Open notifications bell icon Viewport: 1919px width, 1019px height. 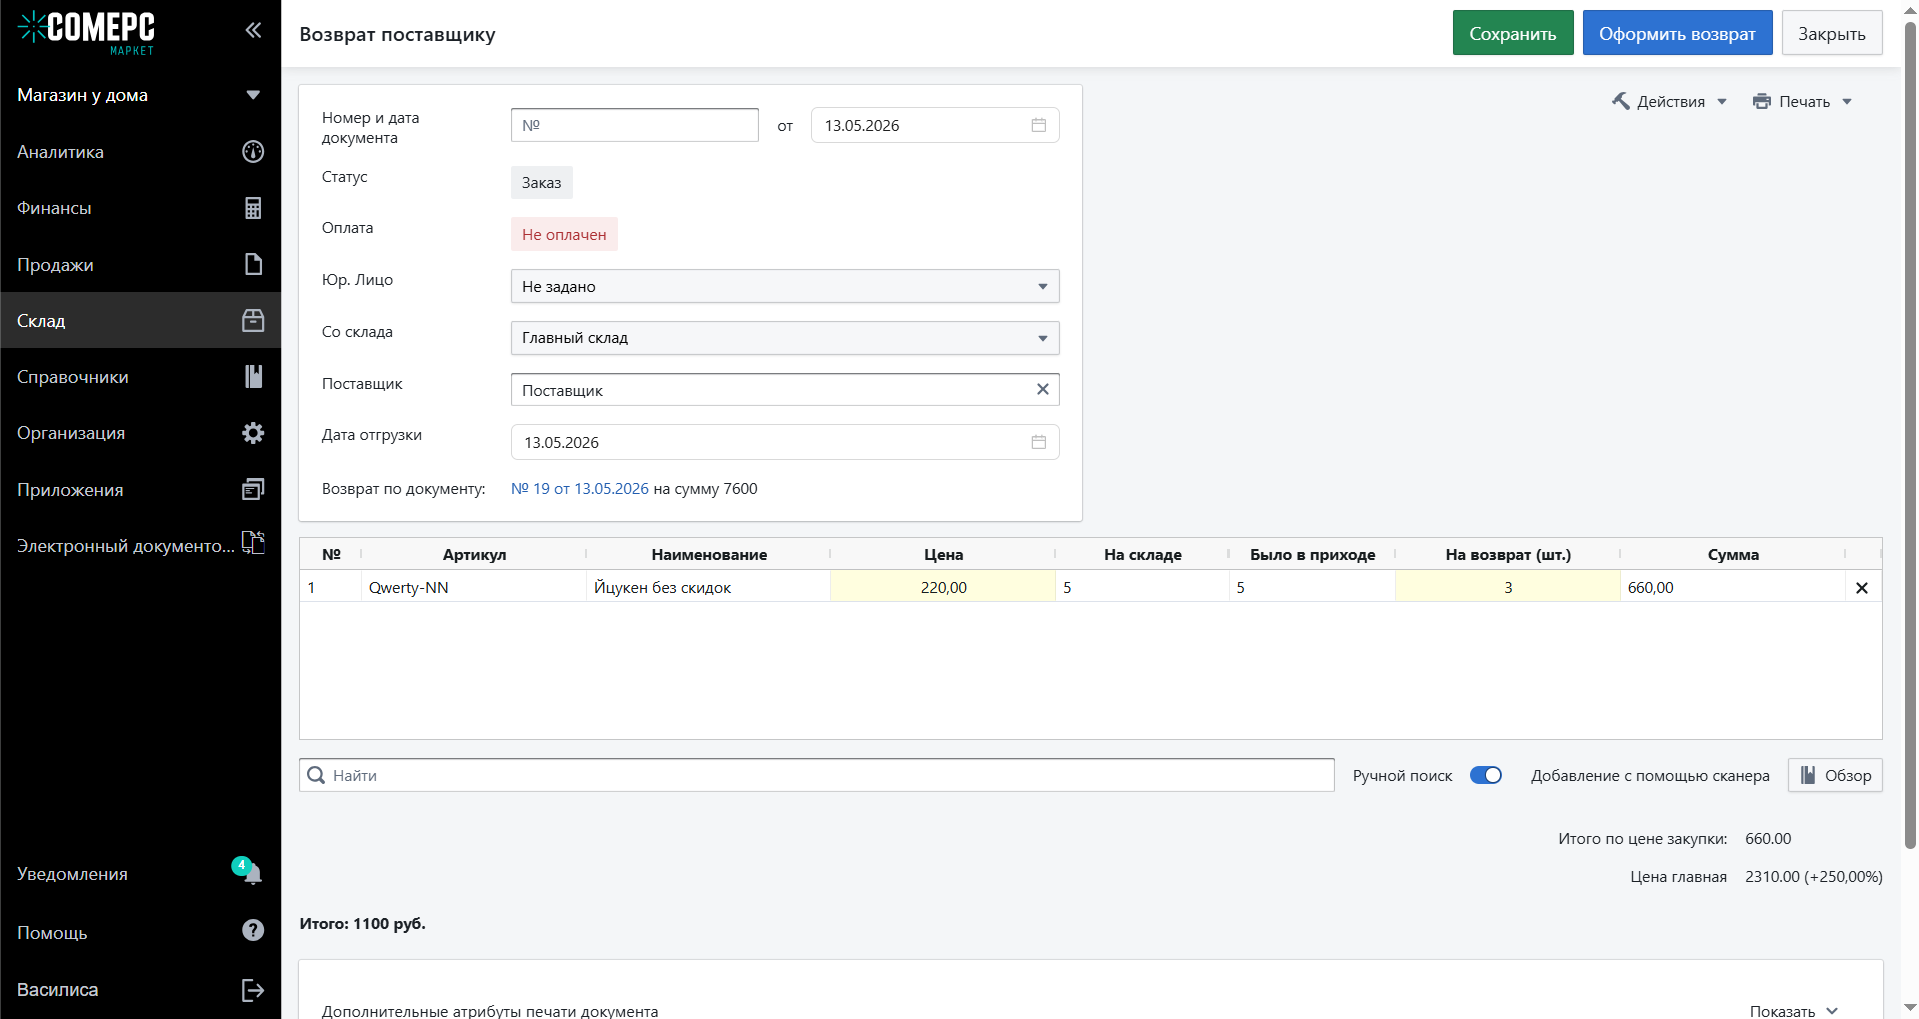click(x=253, y=874)
